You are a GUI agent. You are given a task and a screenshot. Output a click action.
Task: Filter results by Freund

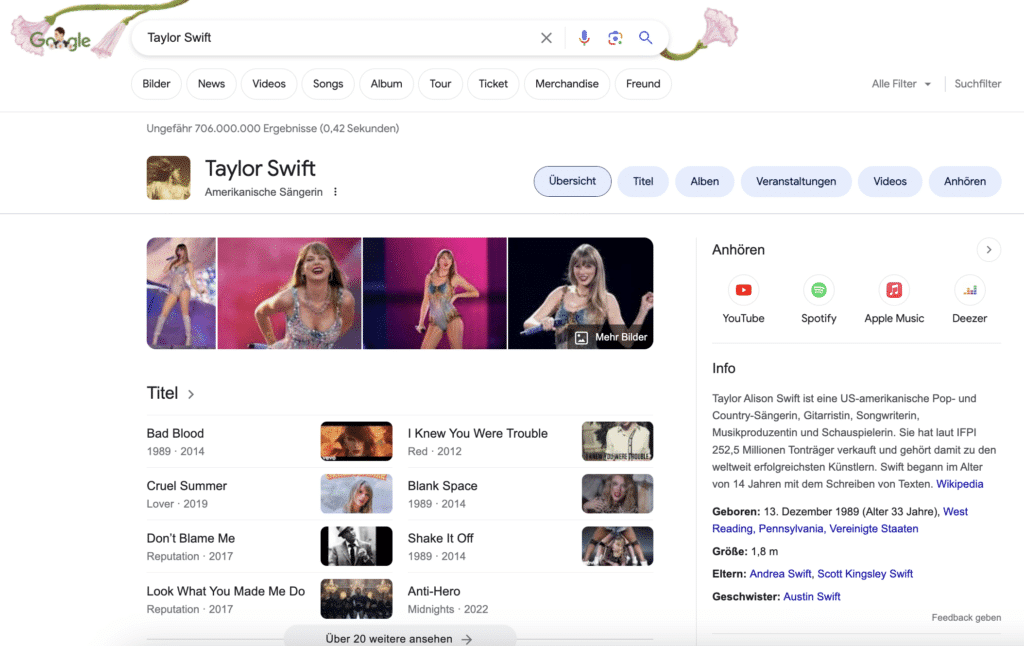click(643, 84)
